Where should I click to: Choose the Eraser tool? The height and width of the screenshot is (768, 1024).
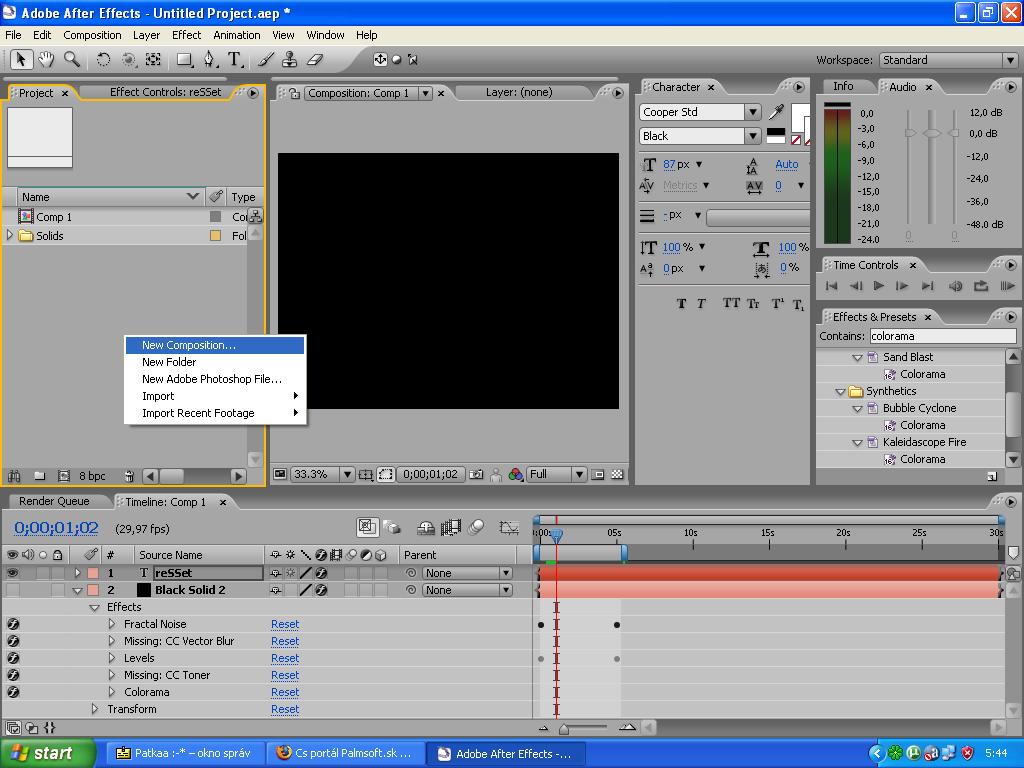(x=315, y=60)
